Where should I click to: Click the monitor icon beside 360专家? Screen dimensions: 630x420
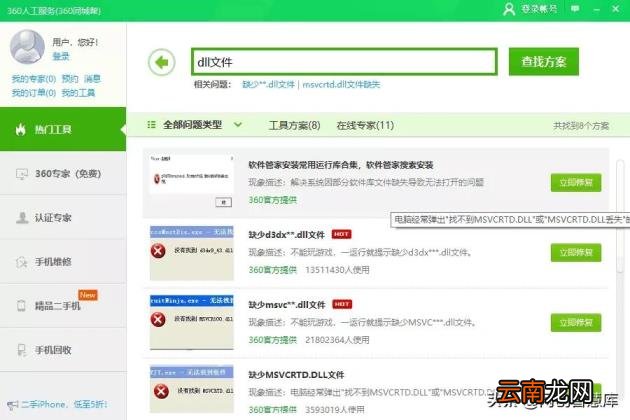[x=22, y=174]
